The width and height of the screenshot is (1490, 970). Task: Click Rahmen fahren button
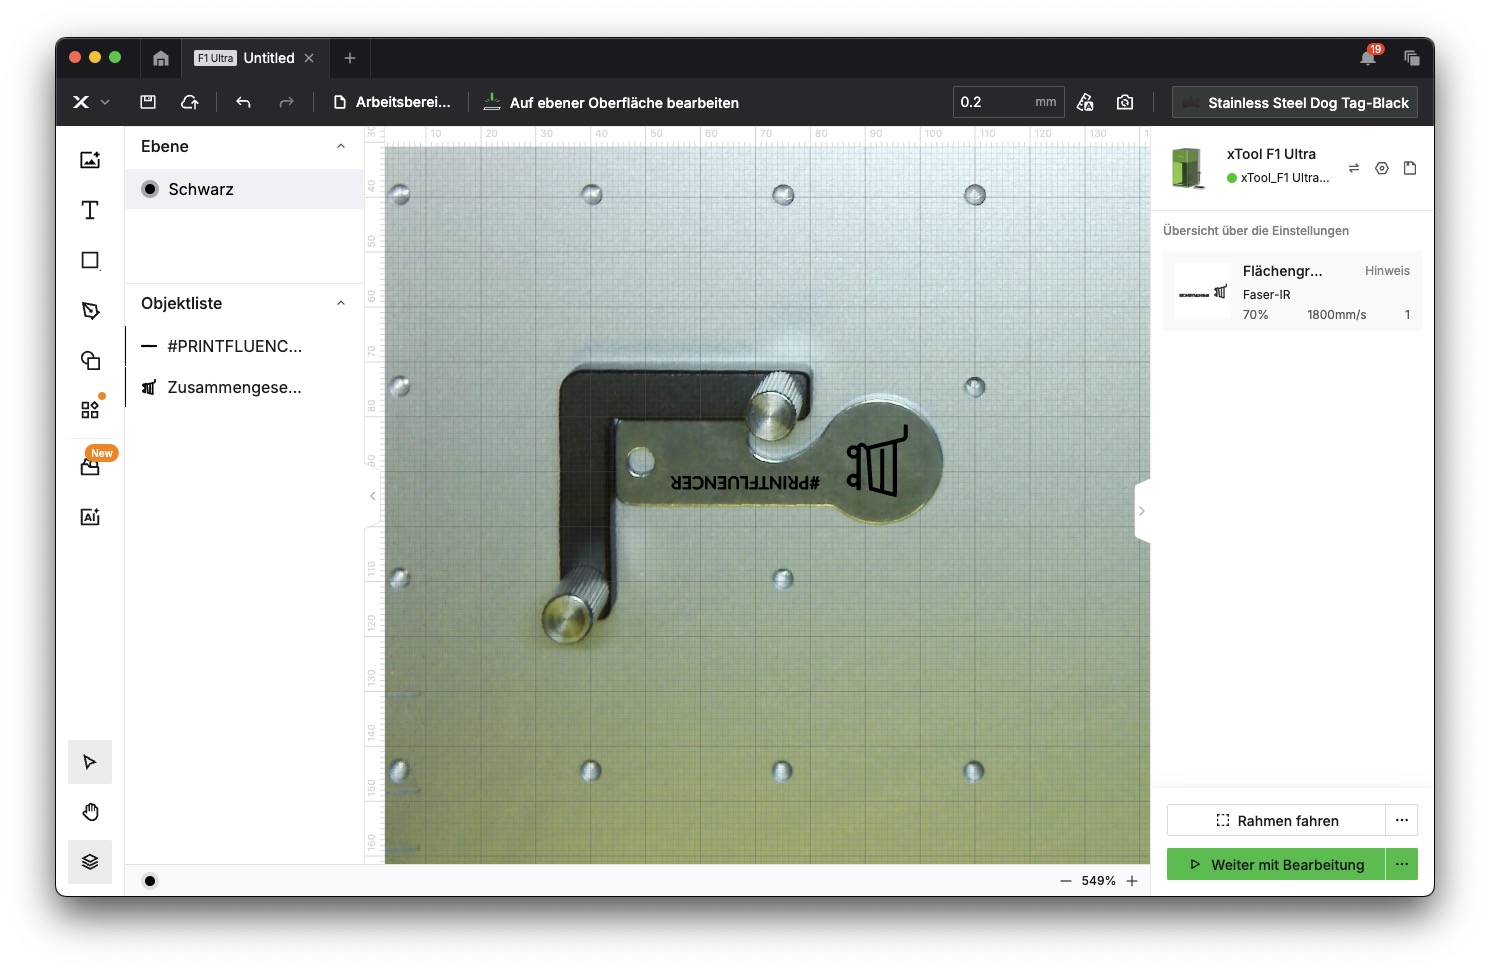click(x=1276, y=821)
